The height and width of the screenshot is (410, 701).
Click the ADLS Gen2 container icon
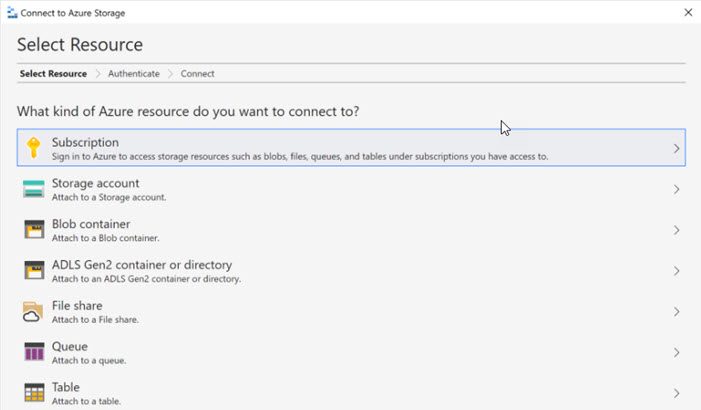coord(34,271)
